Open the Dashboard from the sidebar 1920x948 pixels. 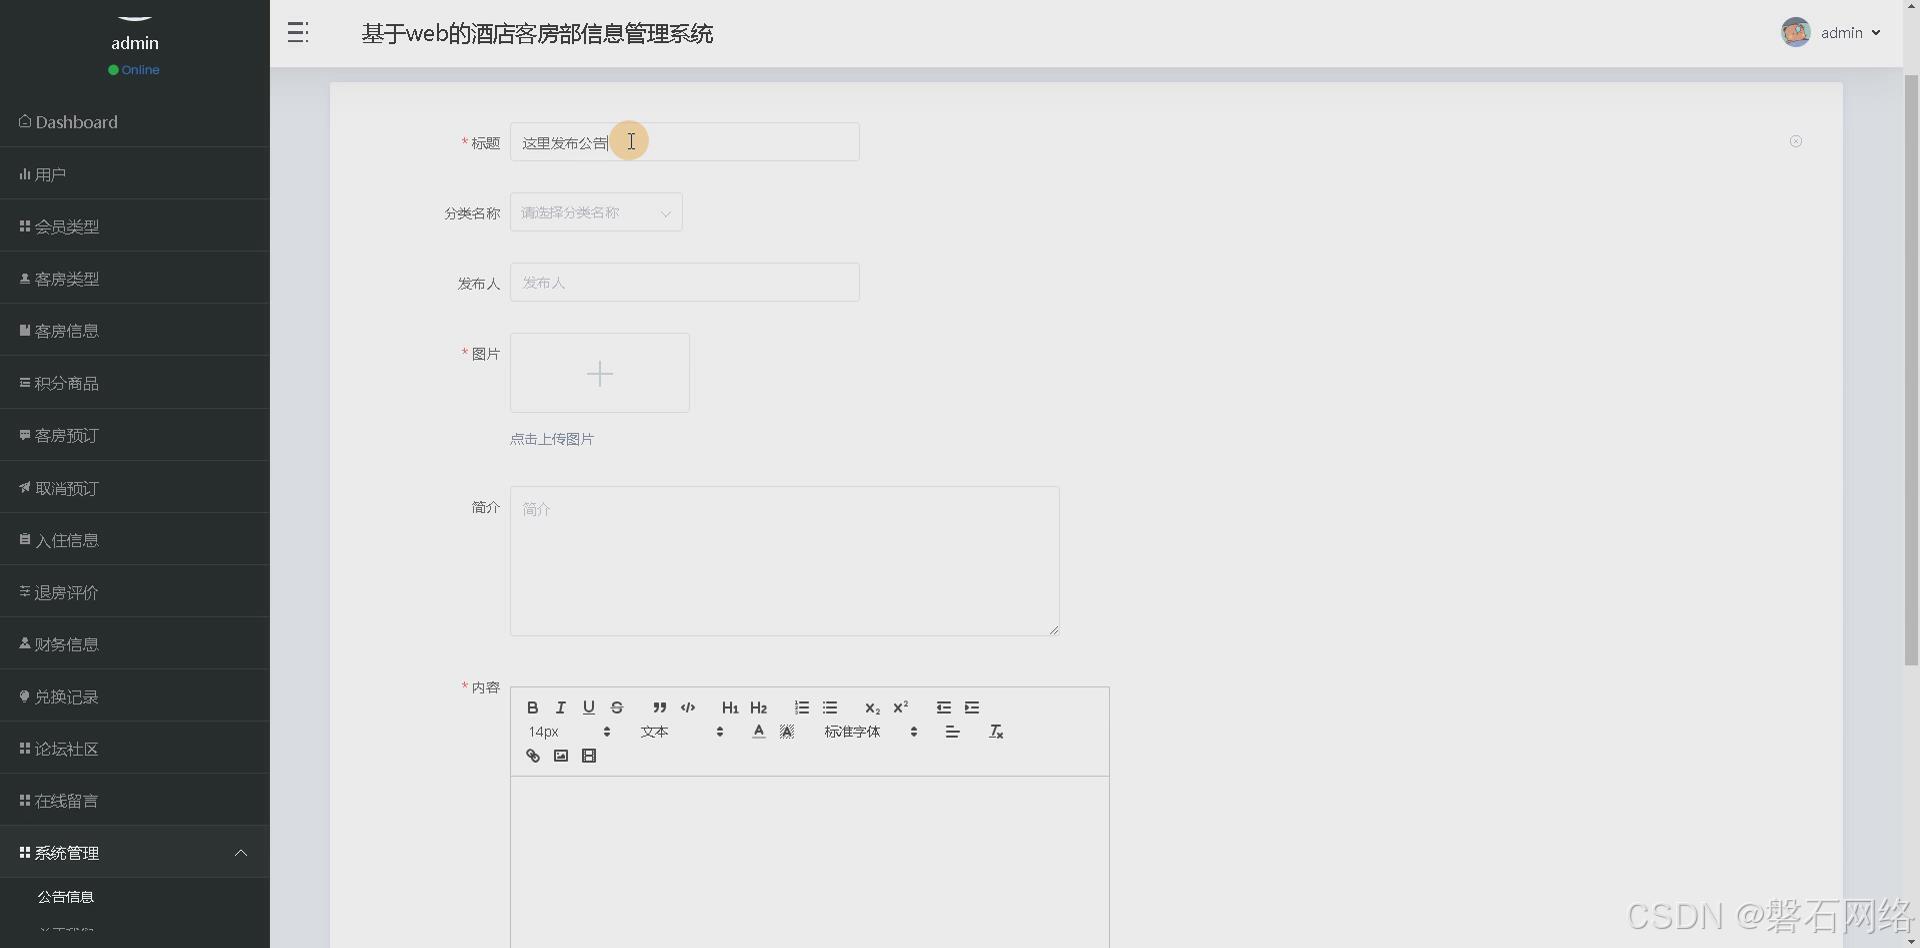tap(75, 122)
